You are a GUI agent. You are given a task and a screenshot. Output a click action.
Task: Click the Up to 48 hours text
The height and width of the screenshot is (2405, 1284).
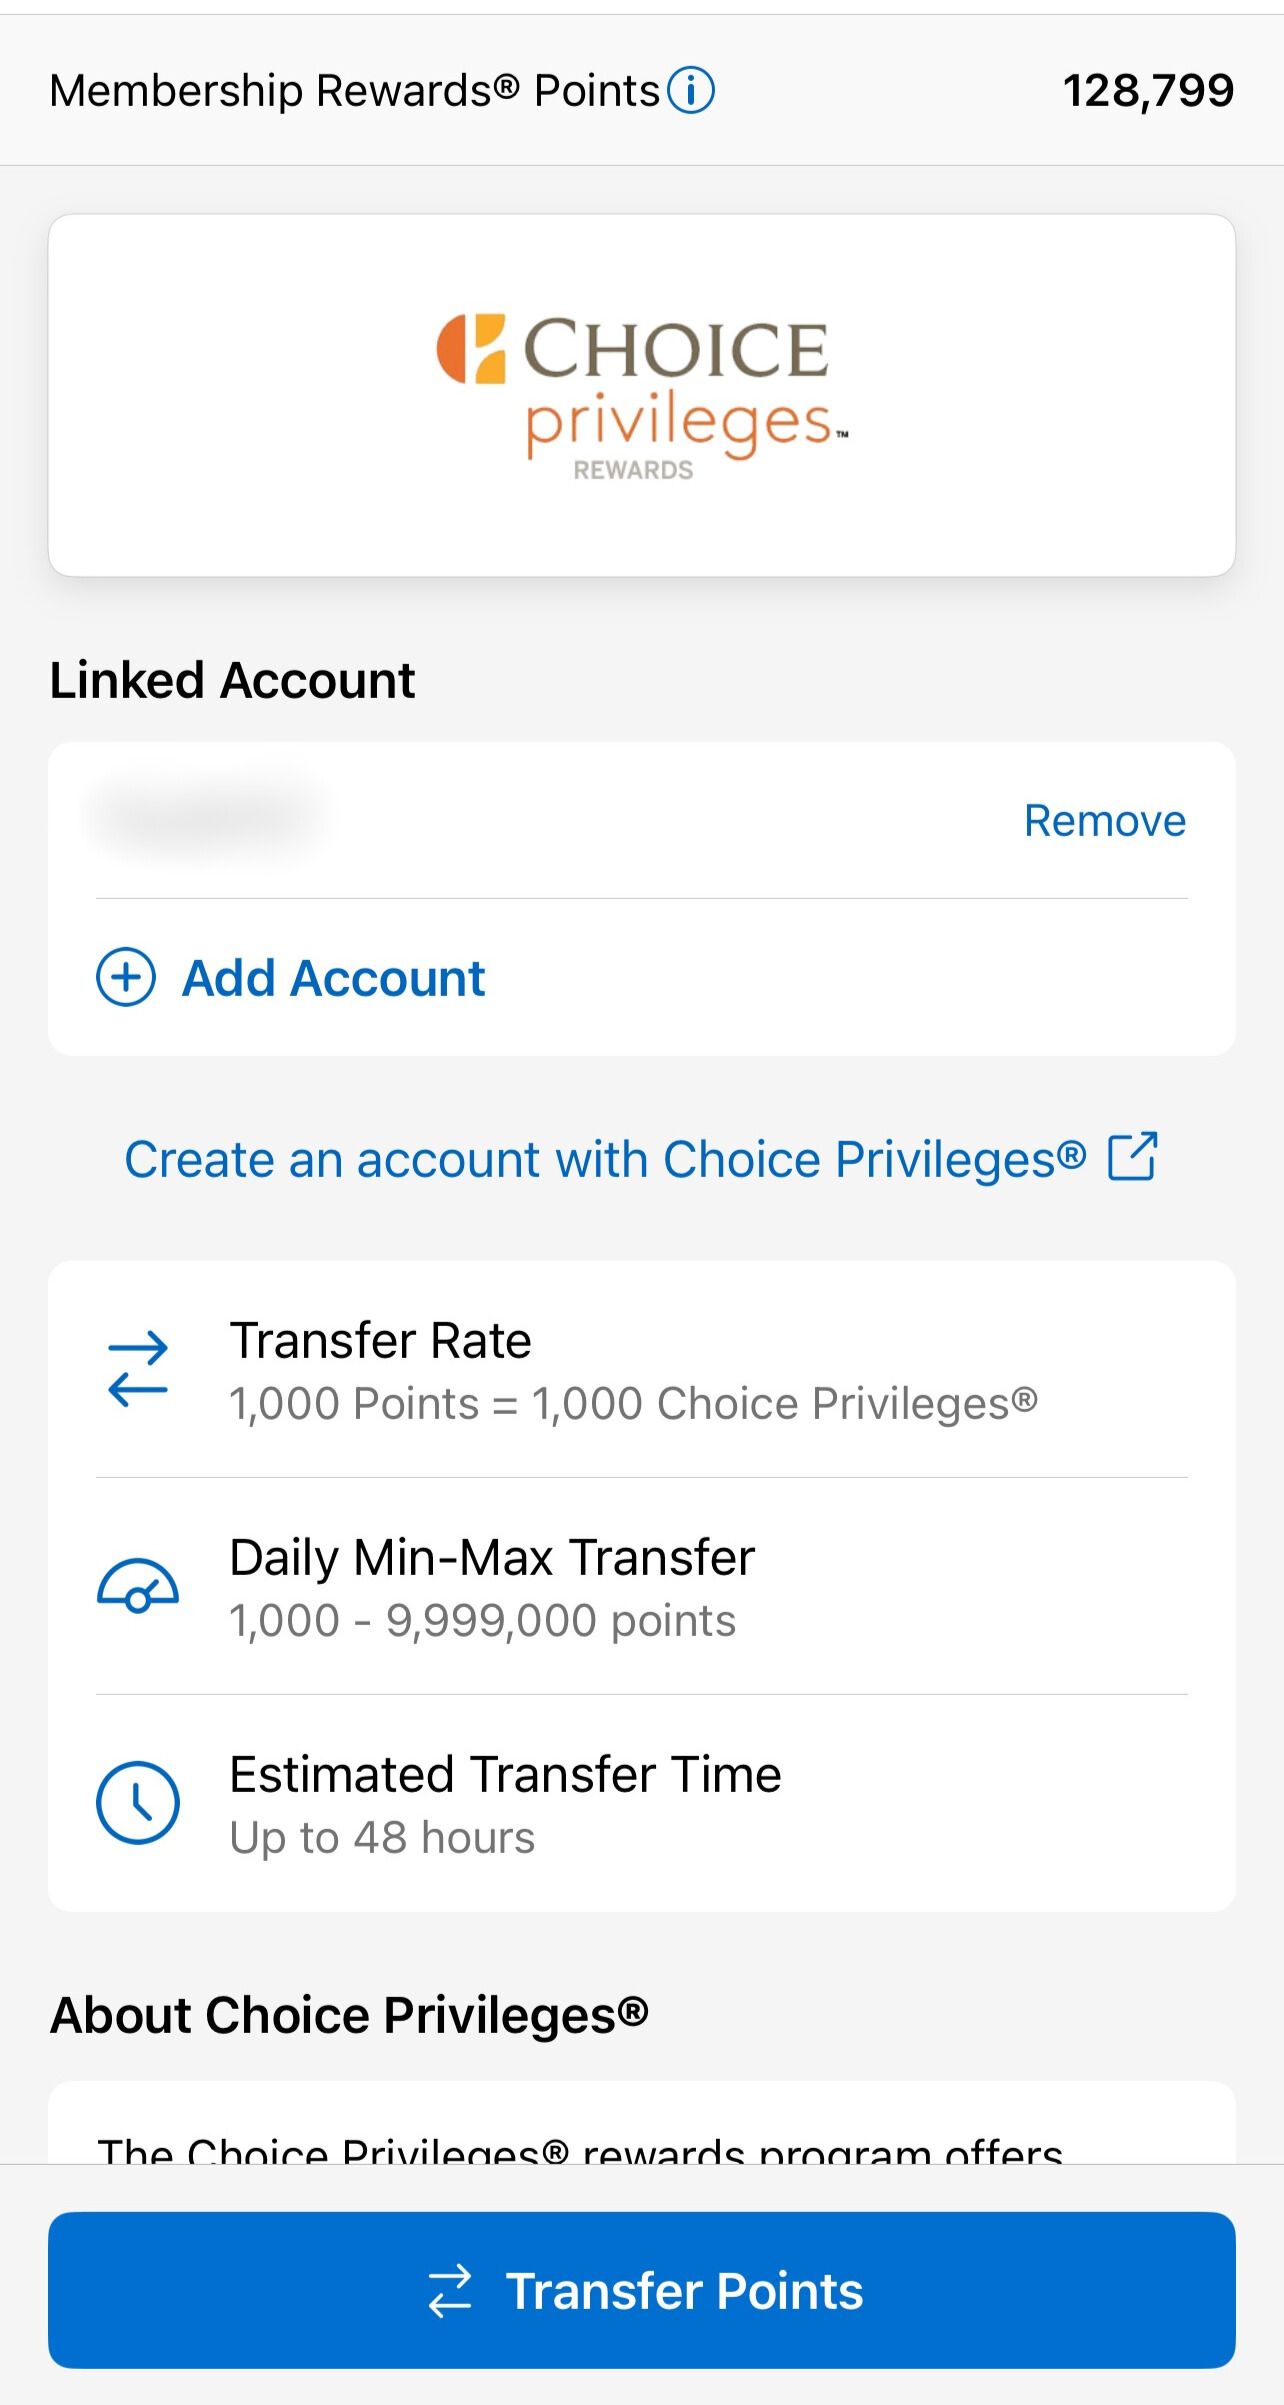coord(382,1837)
